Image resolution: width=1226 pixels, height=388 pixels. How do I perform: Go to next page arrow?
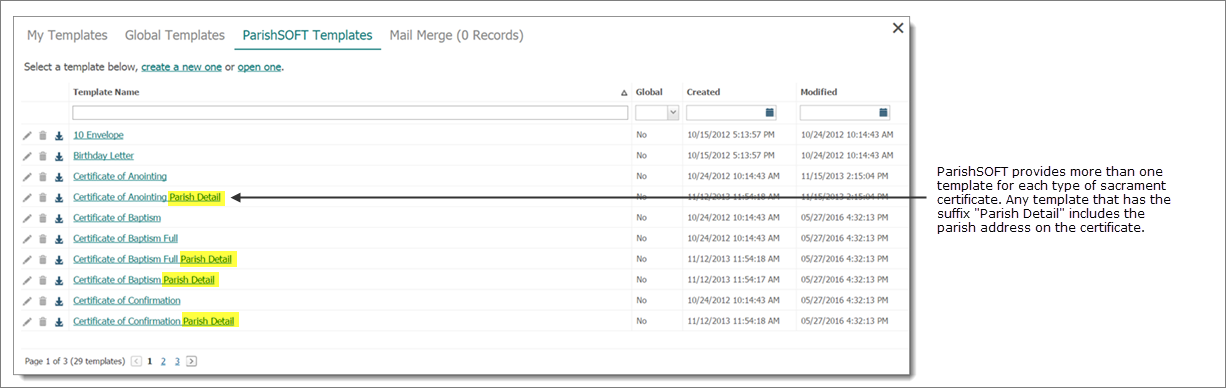click(191, 361)
